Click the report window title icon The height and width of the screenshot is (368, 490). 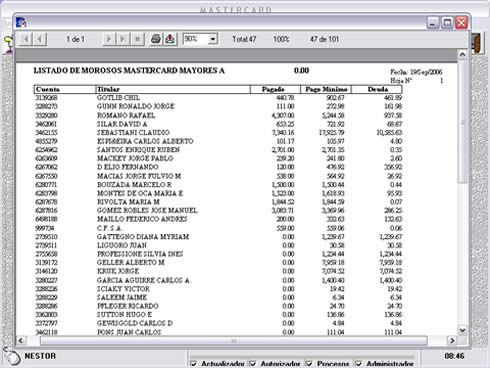pos(21,22)
